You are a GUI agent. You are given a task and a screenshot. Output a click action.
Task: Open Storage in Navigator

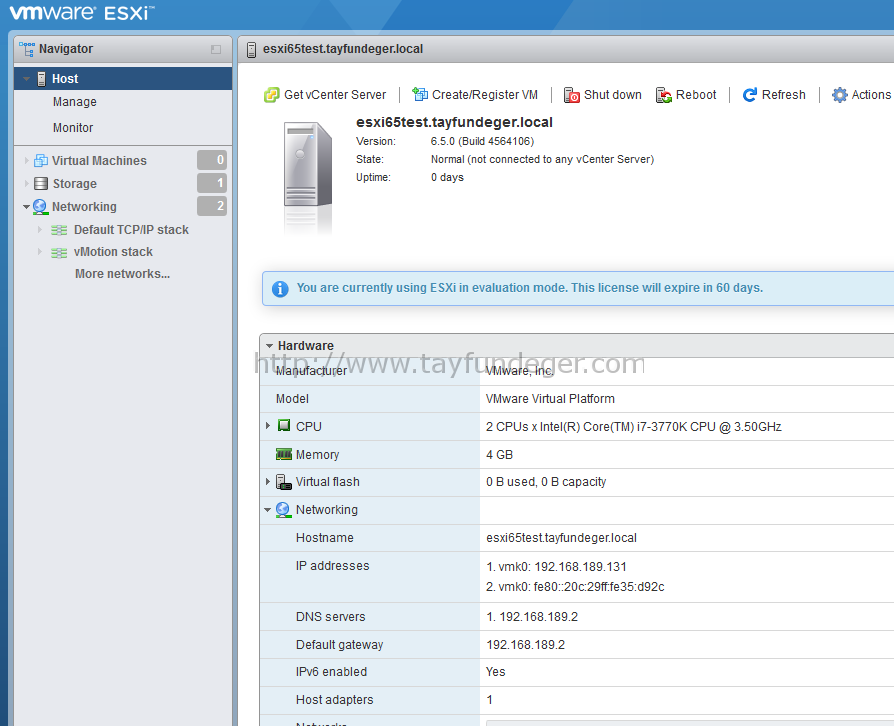[x=75, y=184]
